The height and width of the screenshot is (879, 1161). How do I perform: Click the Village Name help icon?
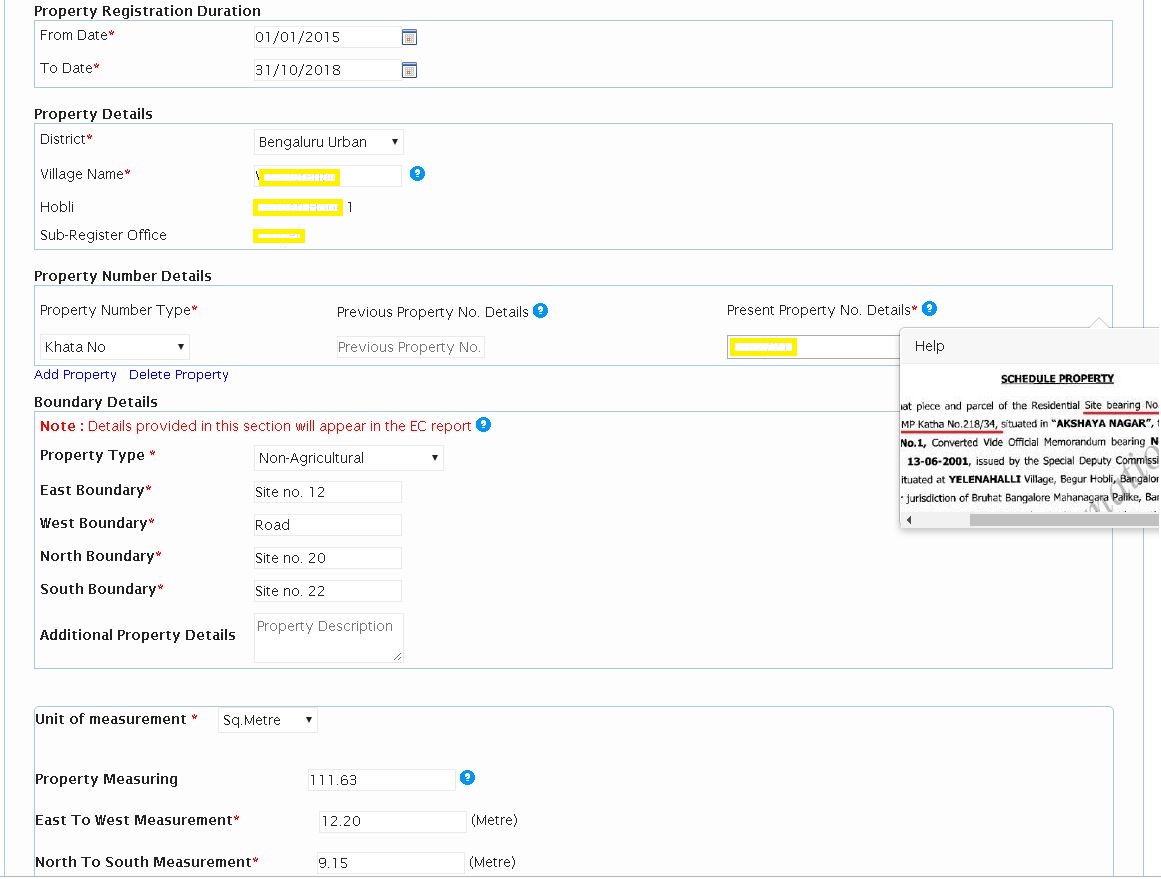pos(417,173)
